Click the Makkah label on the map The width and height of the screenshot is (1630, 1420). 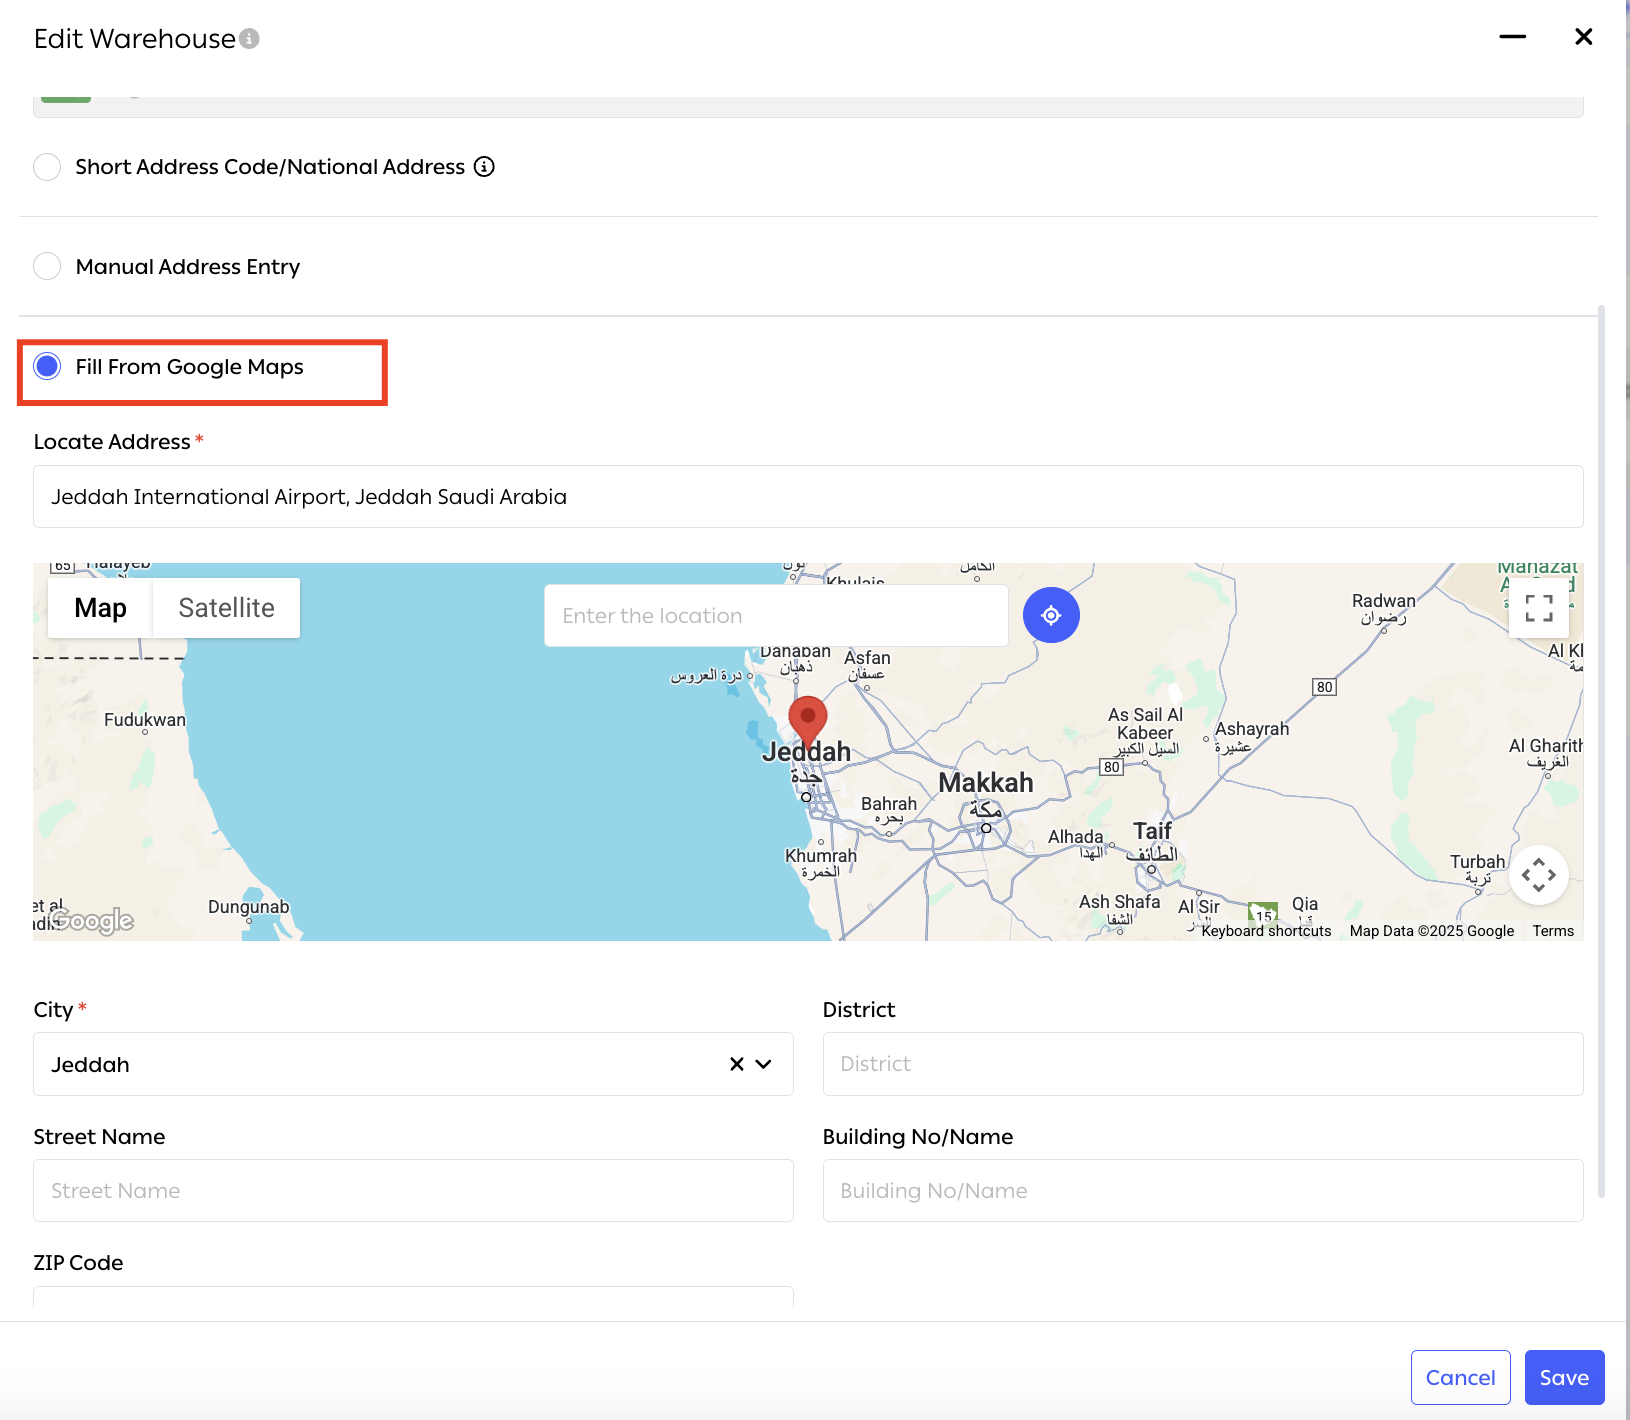pyautogui.click(x=986, y=783)
